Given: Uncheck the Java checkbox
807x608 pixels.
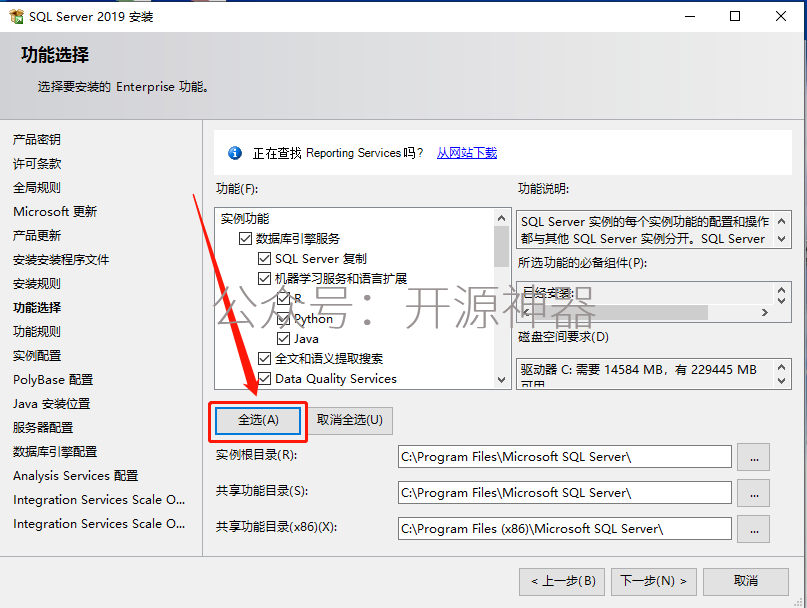Looking at the screenshot, I should click(284, 339).
